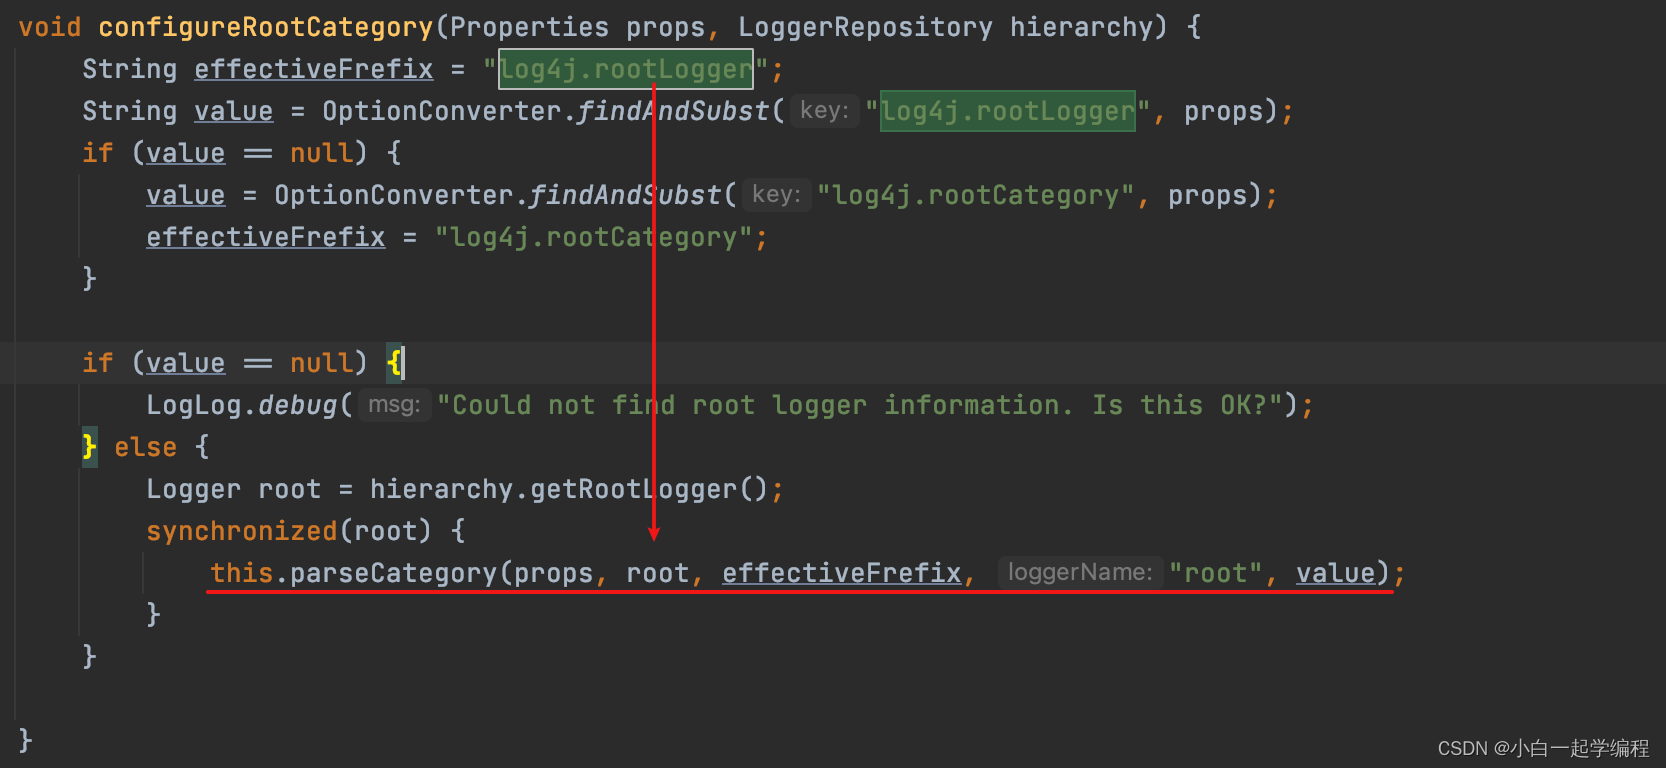The height and width of the screenshot is (768, 1666).
Task: Select the Properties parameter type
Action: (529, 27)
